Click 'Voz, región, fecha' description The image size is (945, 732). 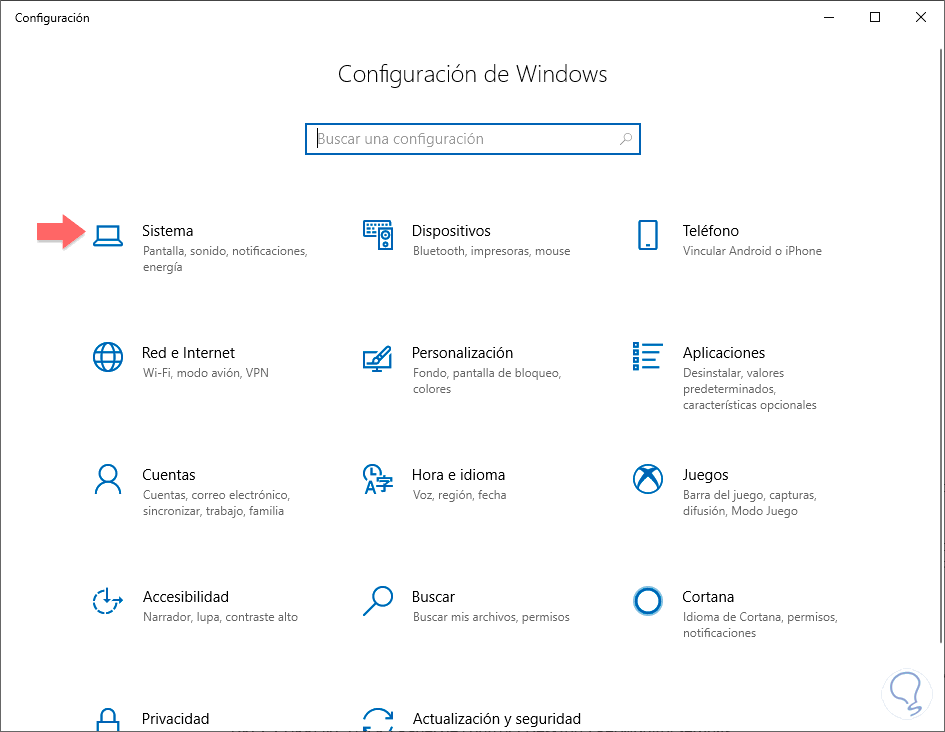(x=459, y=495)
